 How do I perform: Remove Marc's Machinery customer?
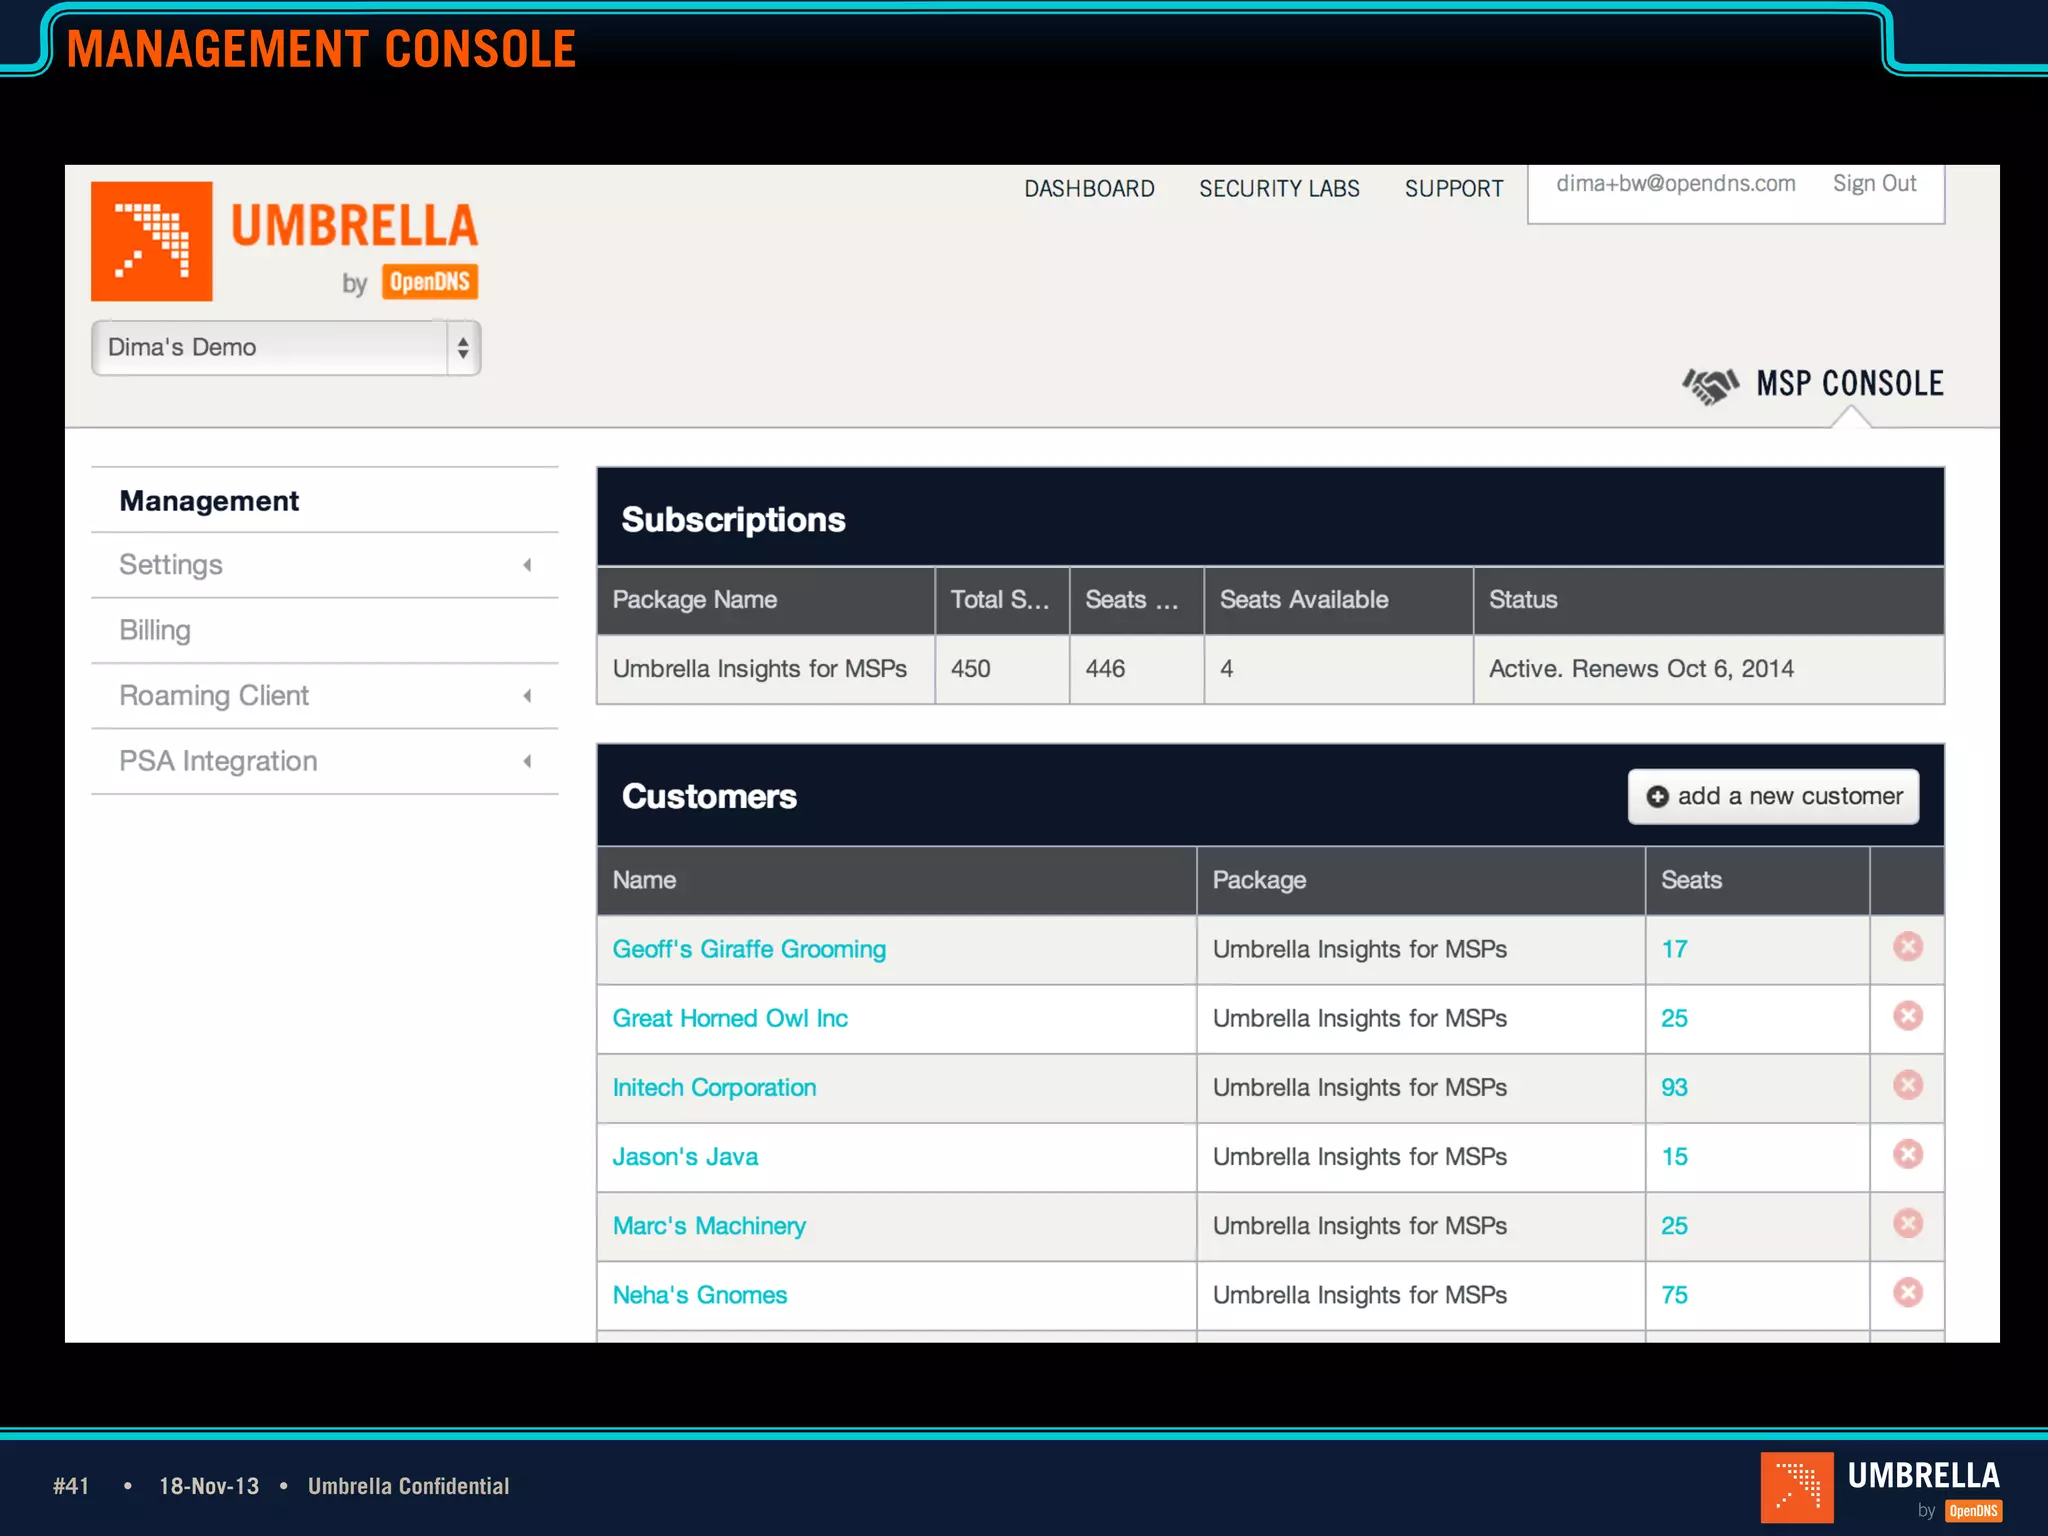click(x=1907, y=1223)
